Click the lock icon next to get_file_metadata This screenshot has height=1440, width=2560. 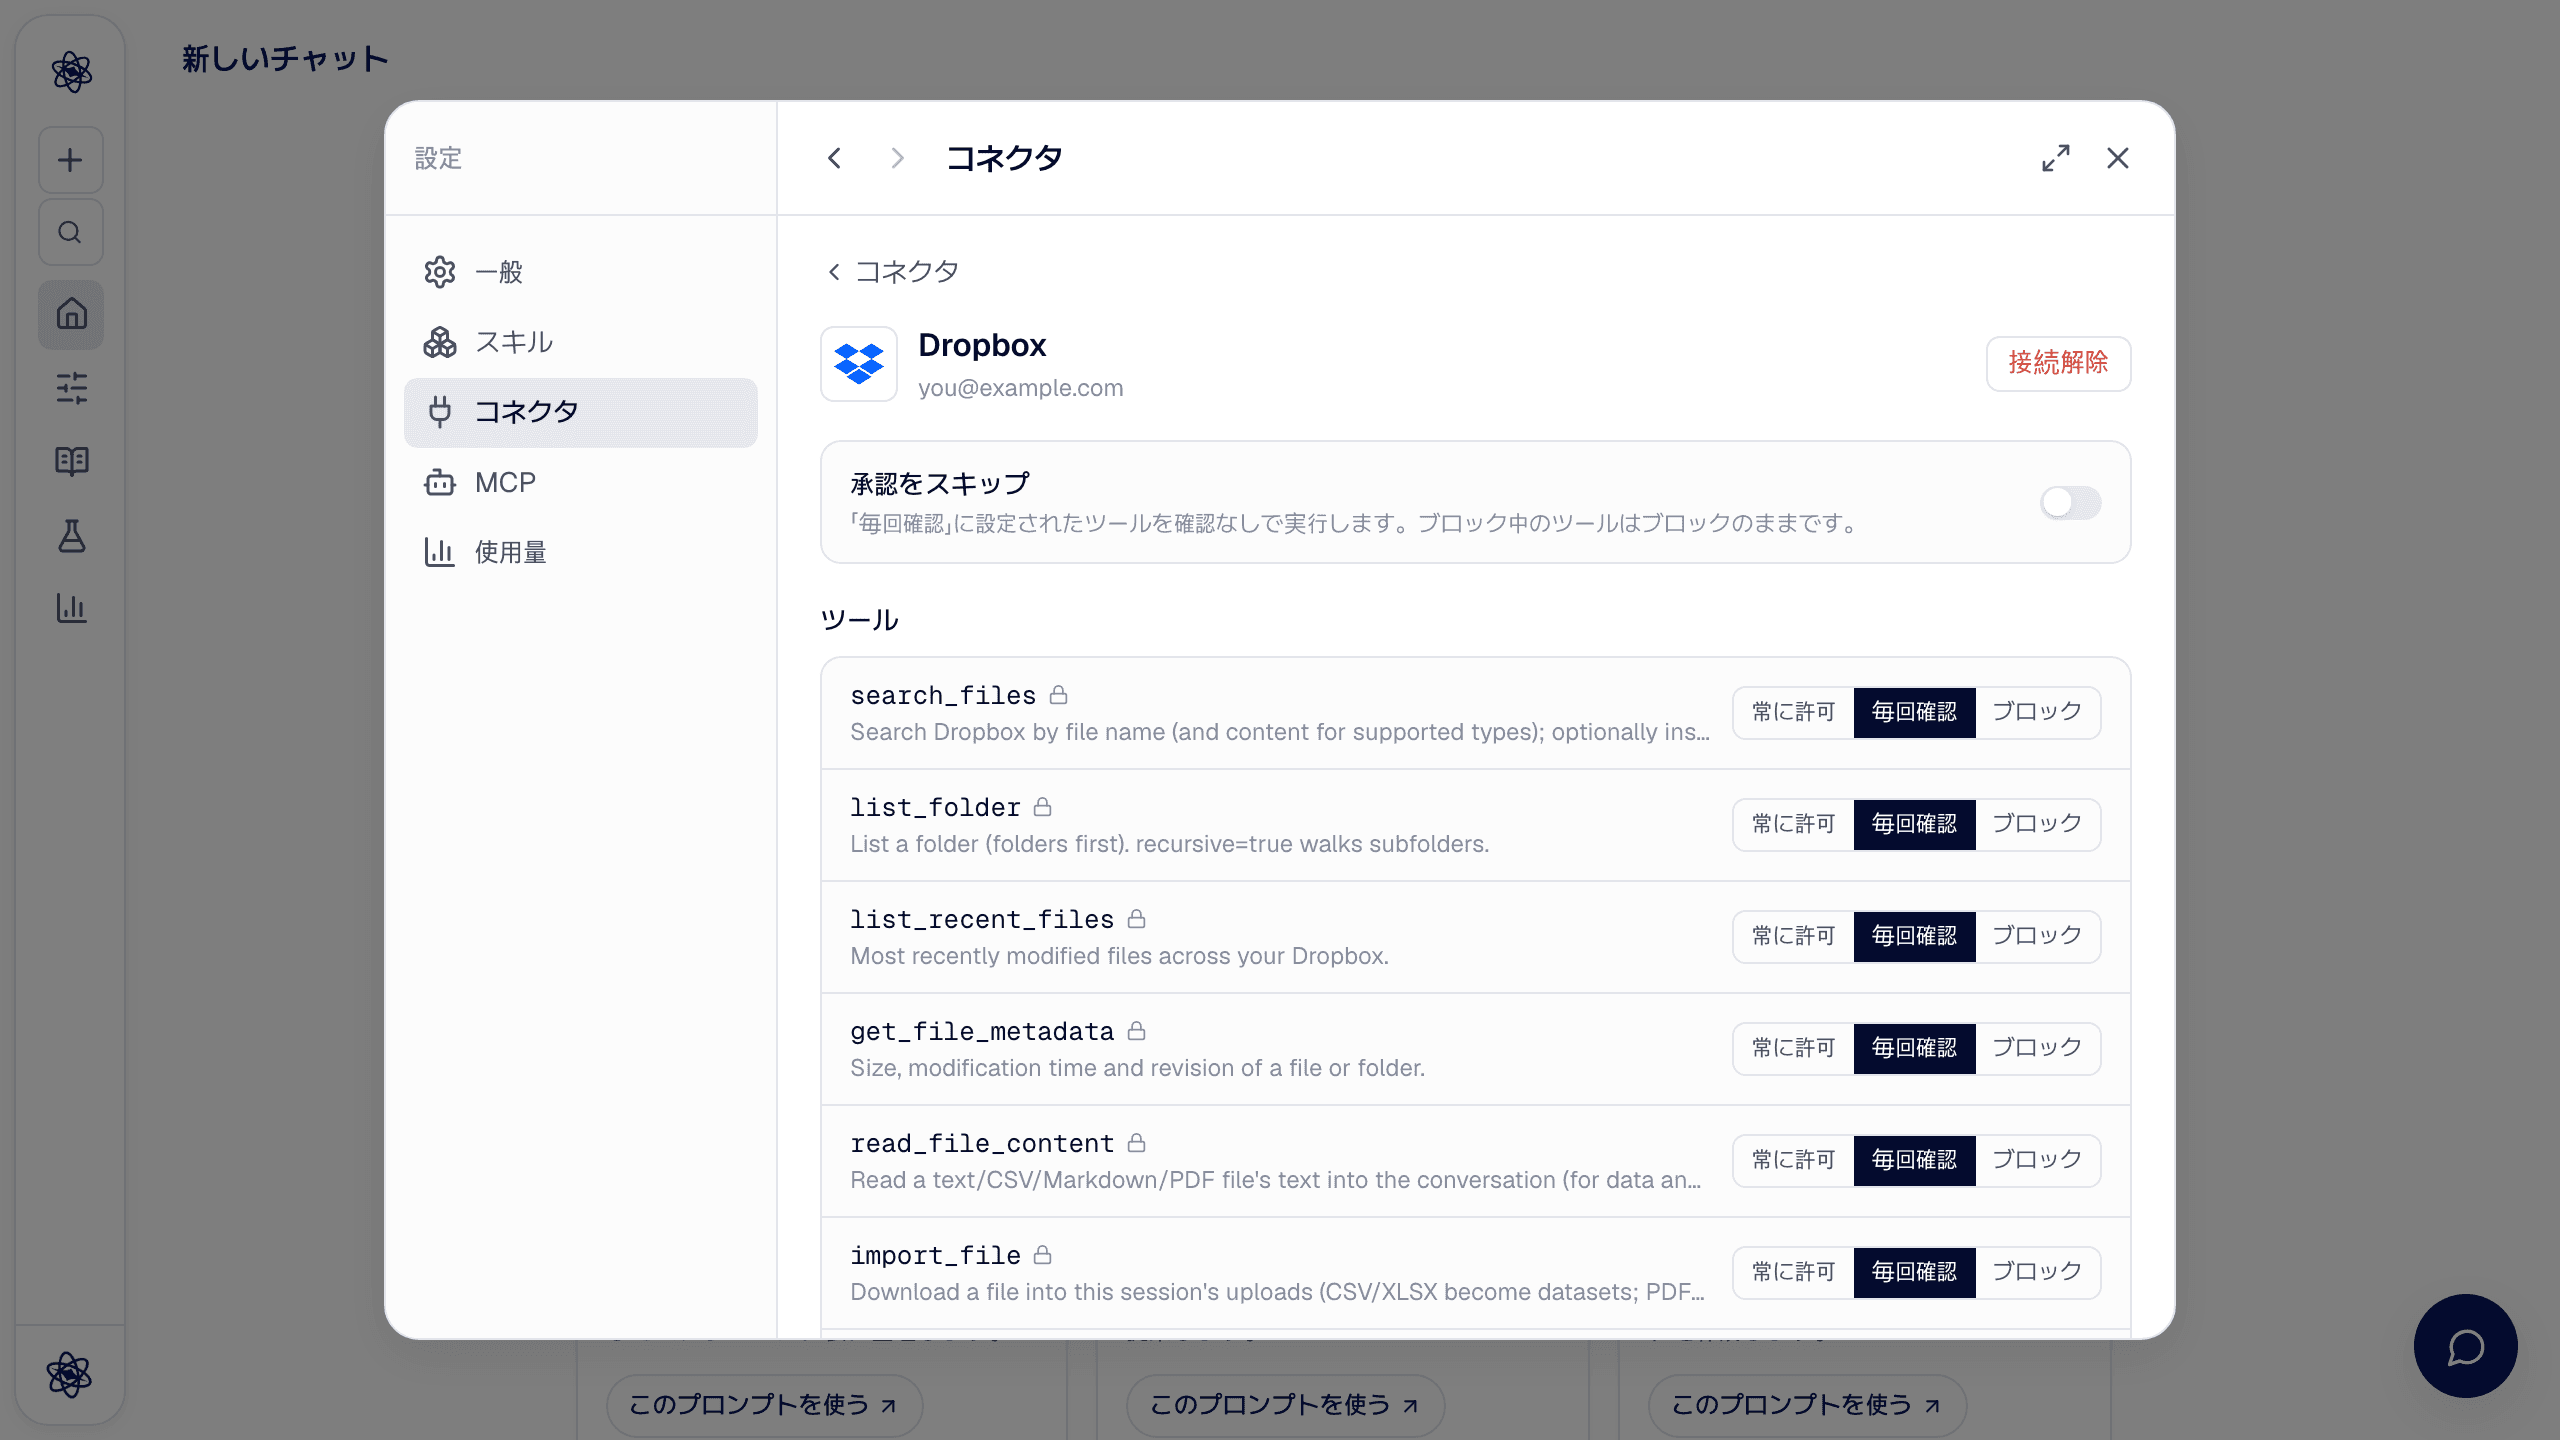click(x=1137, y=1031)
